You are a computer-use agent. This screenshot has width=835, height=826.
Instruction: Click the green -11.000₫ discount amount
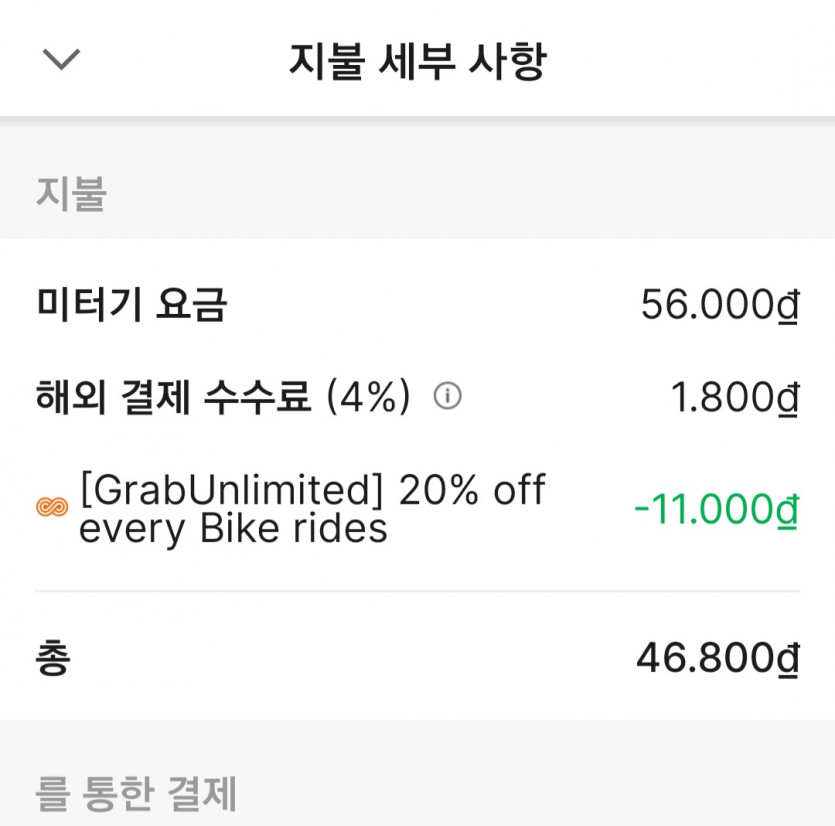tap(716, 510)
